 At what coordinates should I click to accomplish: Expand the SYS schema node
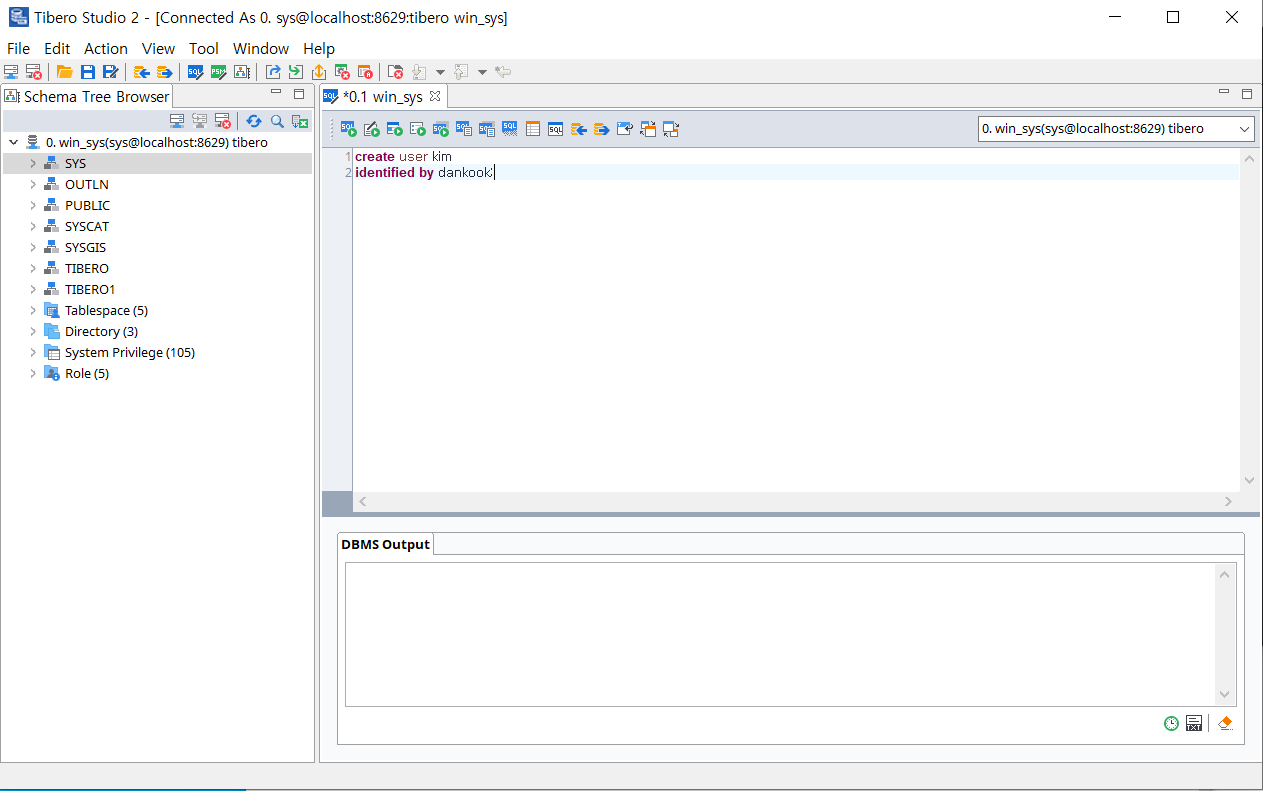[33, 163]
